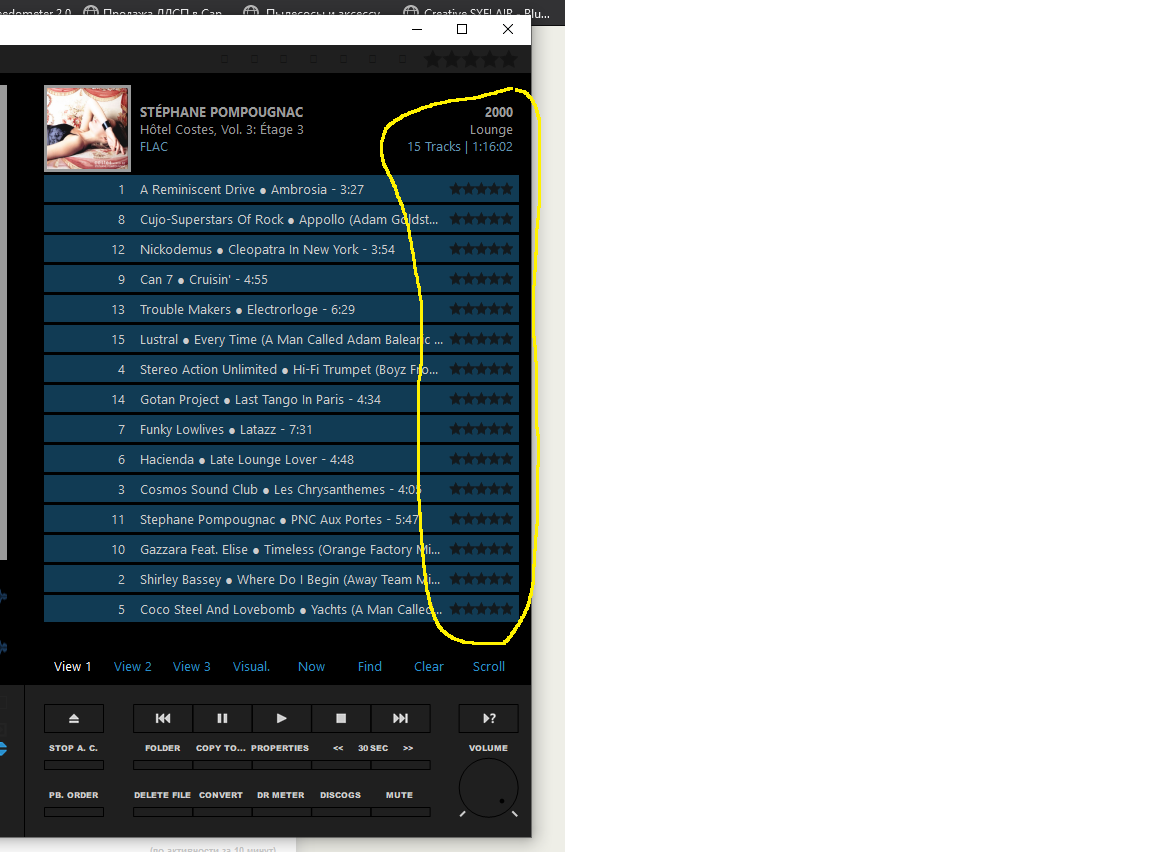1152x852 pixels.
Task: Click the "PB. ORDER" label
Action: tap(73, 795)
